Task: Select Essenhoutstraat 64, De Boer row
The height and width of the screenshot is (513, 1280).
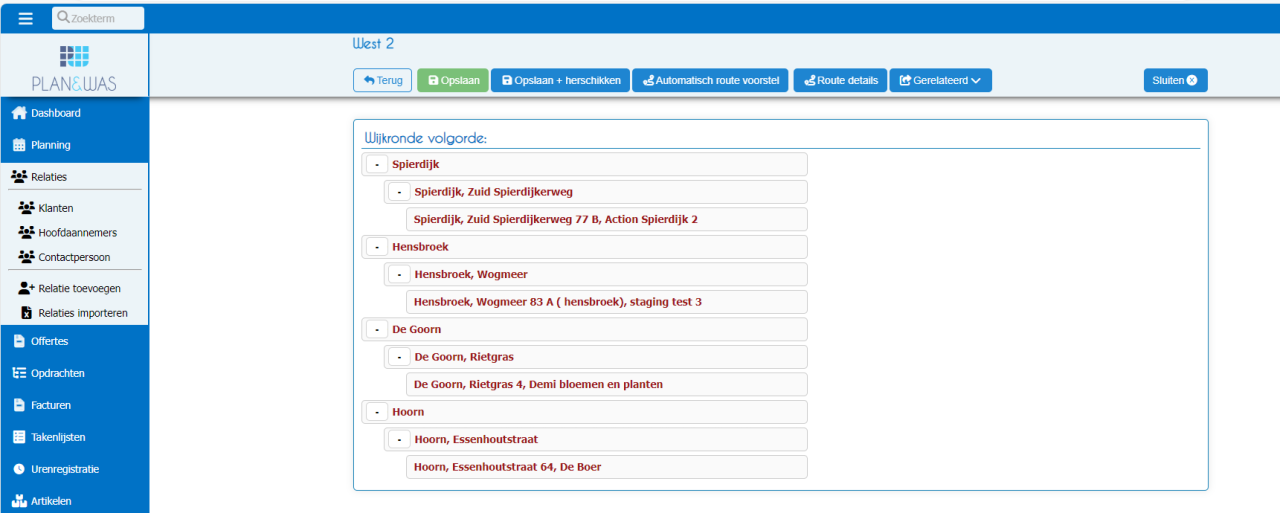Action: tap(607, 467)
